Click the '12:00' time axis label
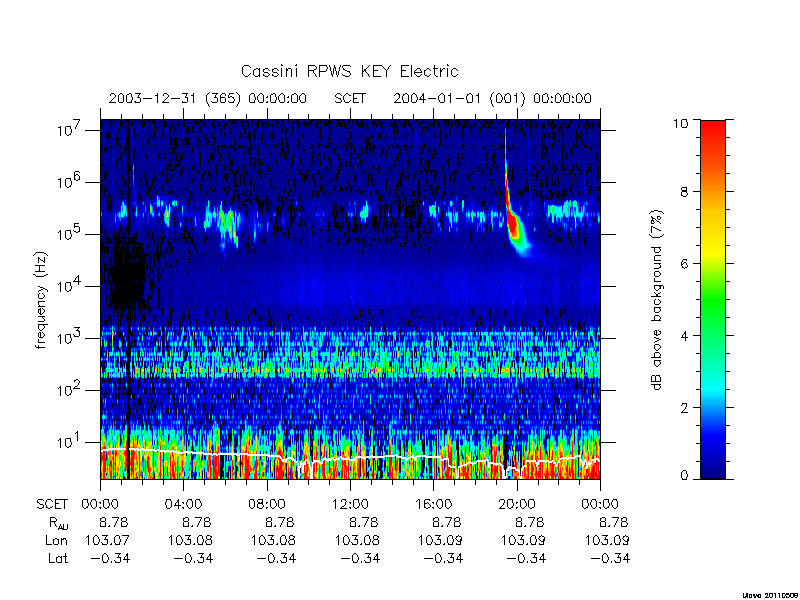The height and width of the screenshot is (600, 800). (350, 504)
